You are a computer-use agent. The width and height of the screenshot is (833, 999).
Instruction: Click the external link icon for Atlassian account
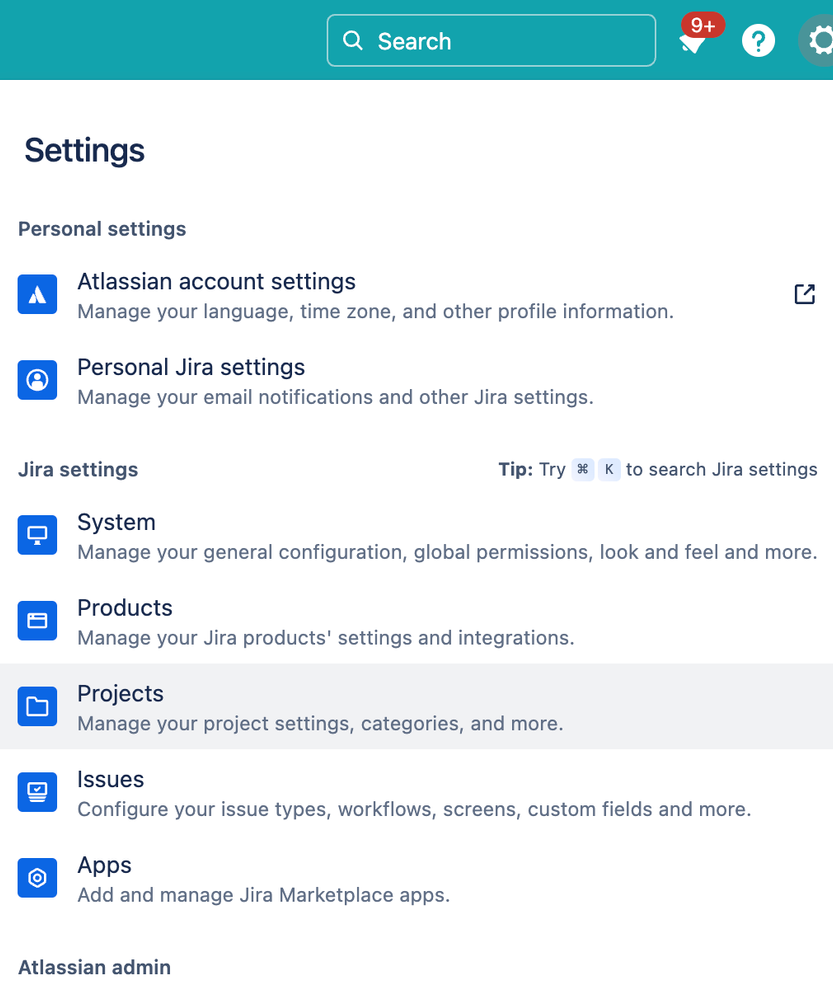[x=804, y=294]
